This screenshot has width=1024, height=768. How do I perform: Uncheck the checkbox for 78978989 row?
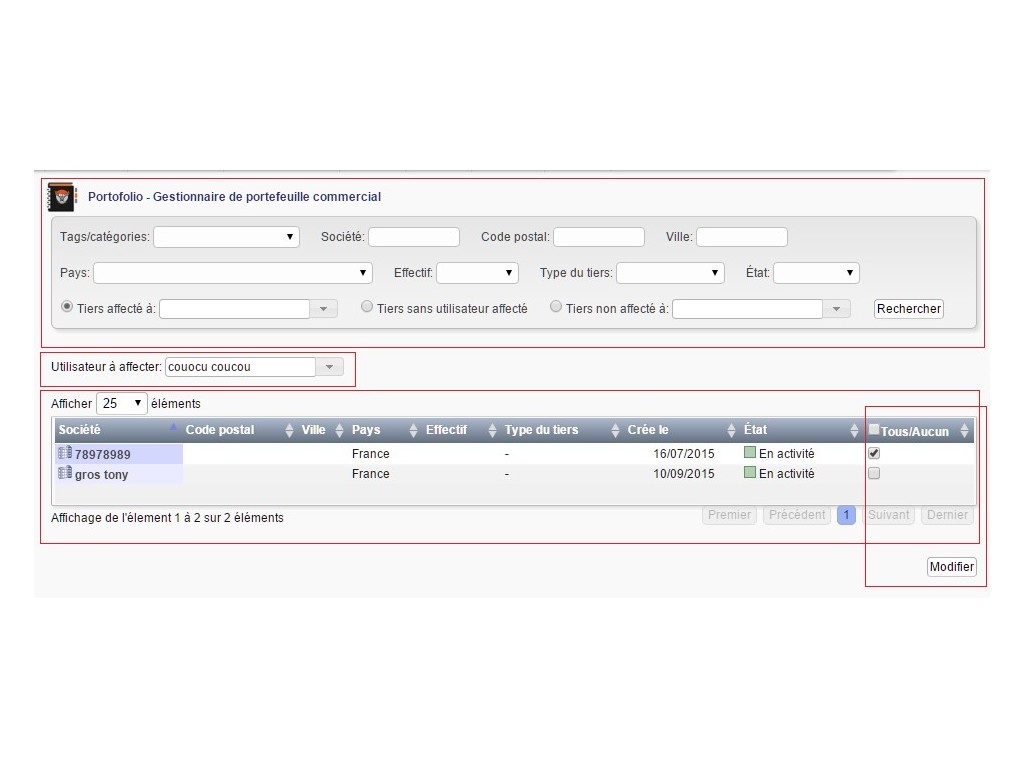[x=874, y=453]
